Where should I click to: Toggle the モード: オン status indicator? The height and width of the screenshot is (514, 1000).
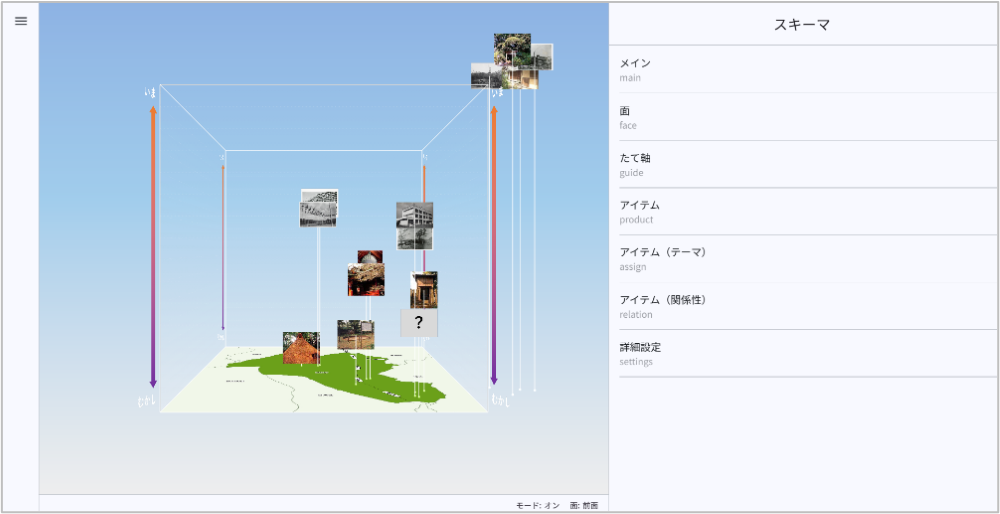pyautogui.click(x=538, y=506)
